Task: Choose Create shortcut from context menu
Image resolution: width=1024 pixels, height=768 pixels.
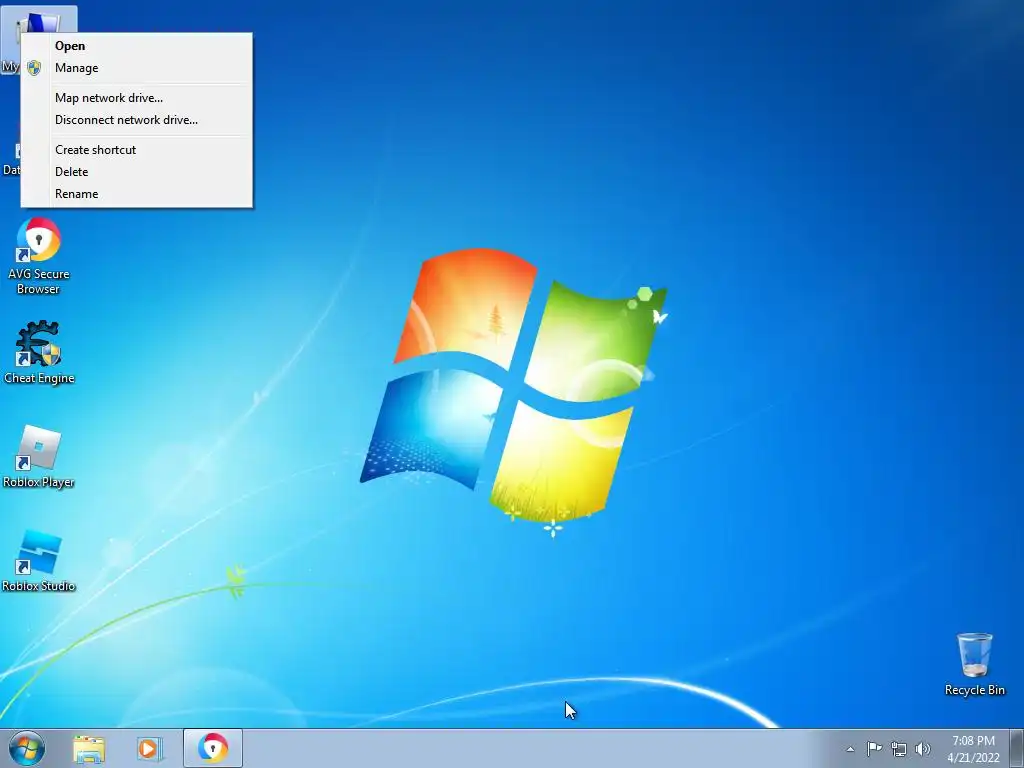Action: coord(136,150)
